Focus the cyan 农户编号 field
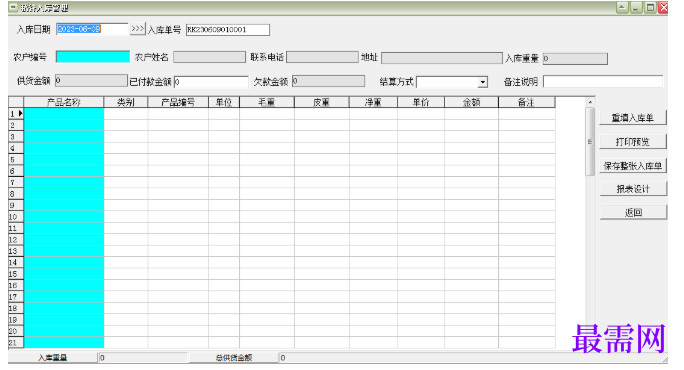This screenshot has width=684, height=370. [x=93, y=57]
